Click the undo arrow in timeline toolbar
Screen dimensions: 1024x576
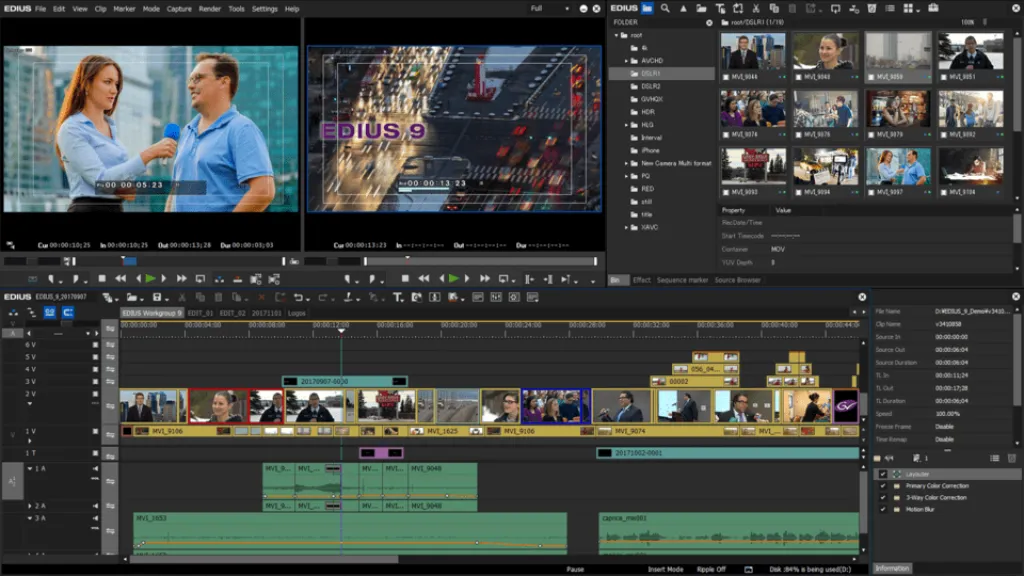(298, 297)
